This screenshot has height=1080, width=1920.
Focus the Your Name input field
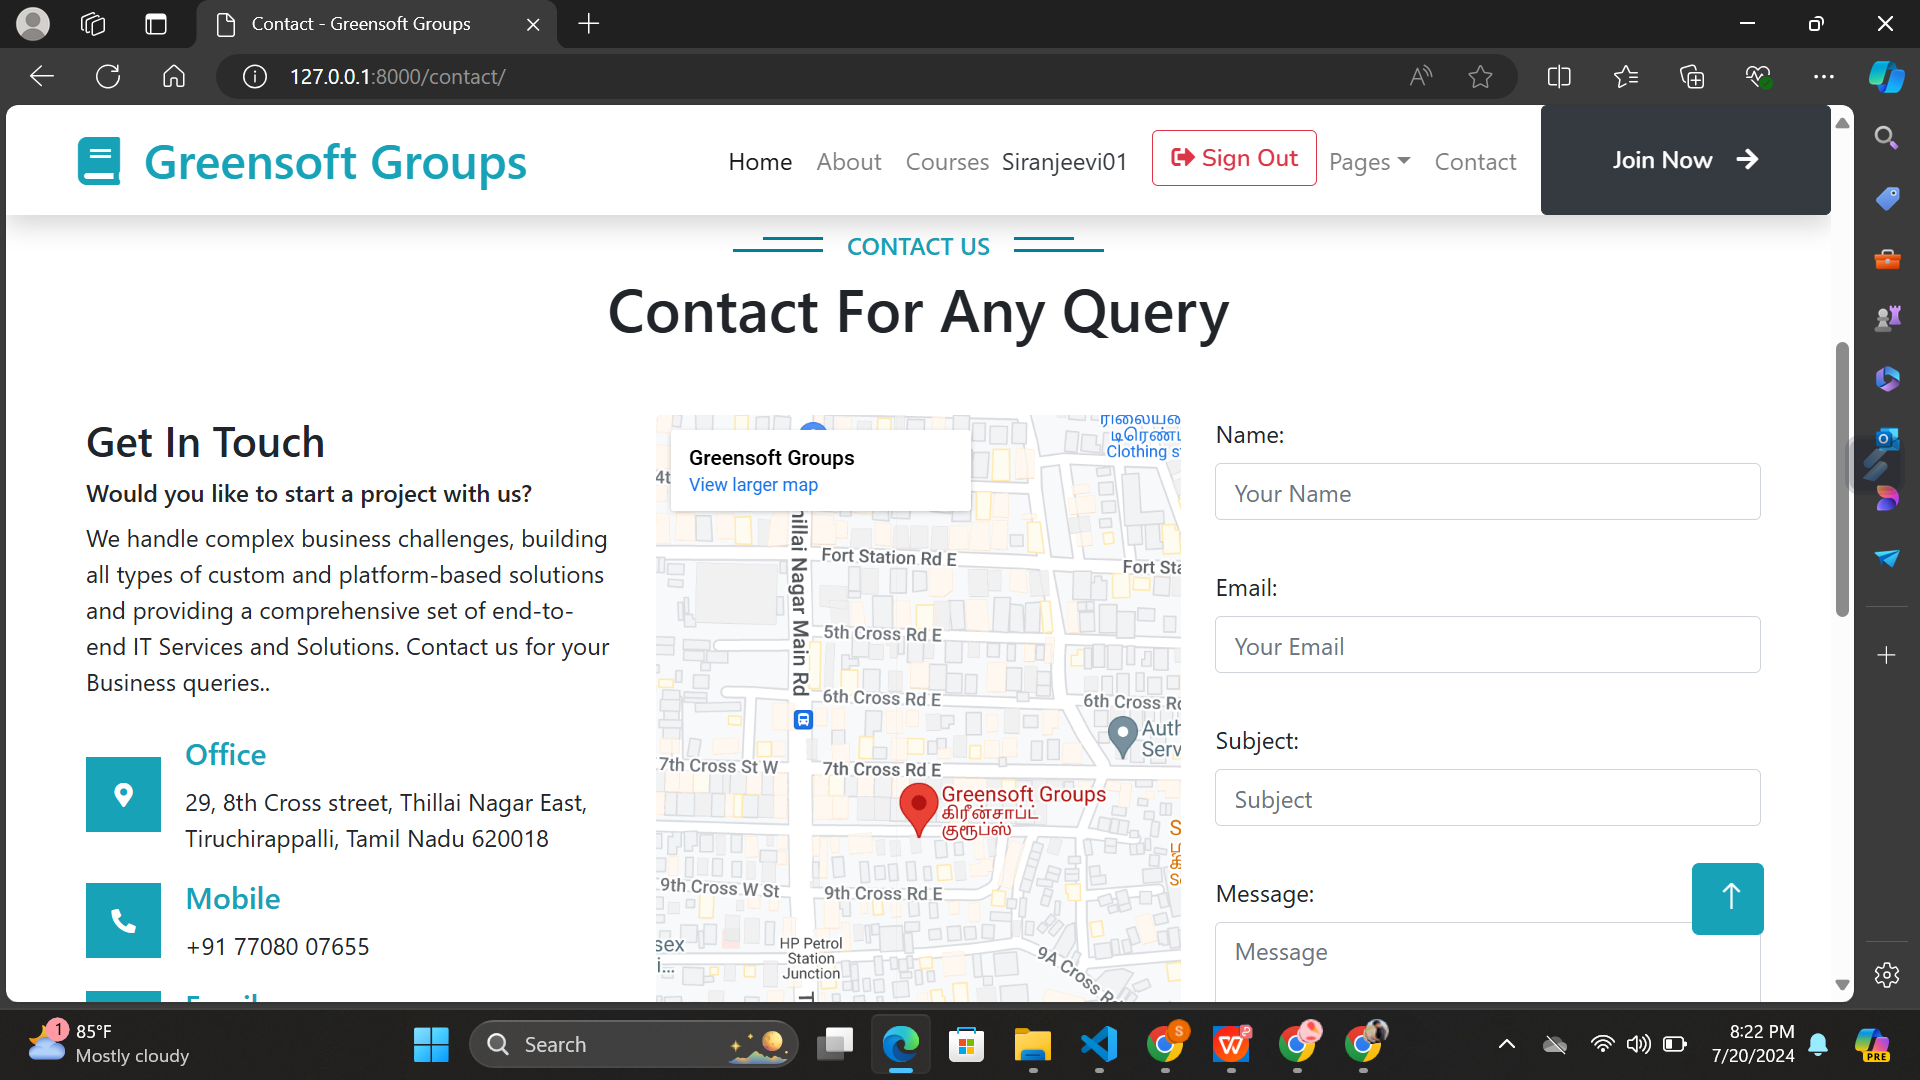[x=1487, y=492]
